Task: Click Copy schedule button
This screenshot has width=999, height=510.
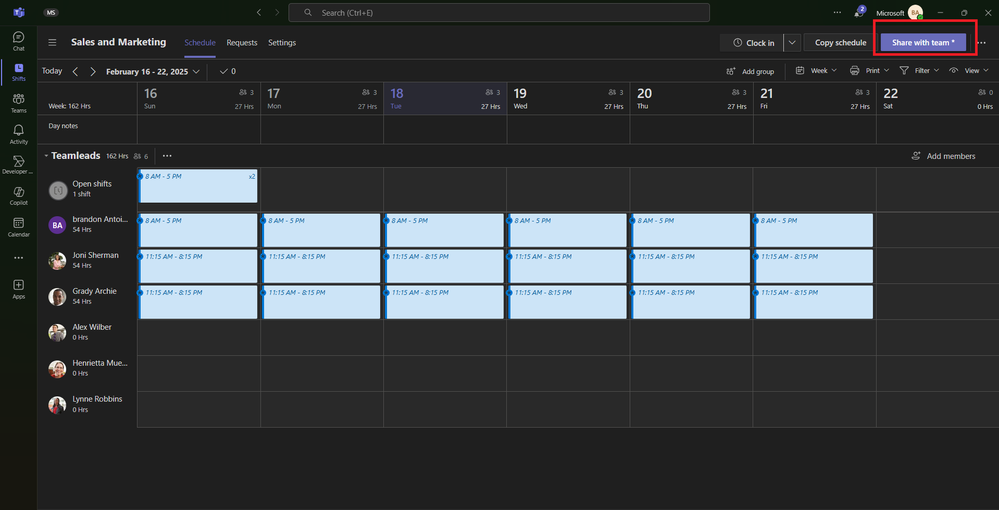Action: point(840,43)
